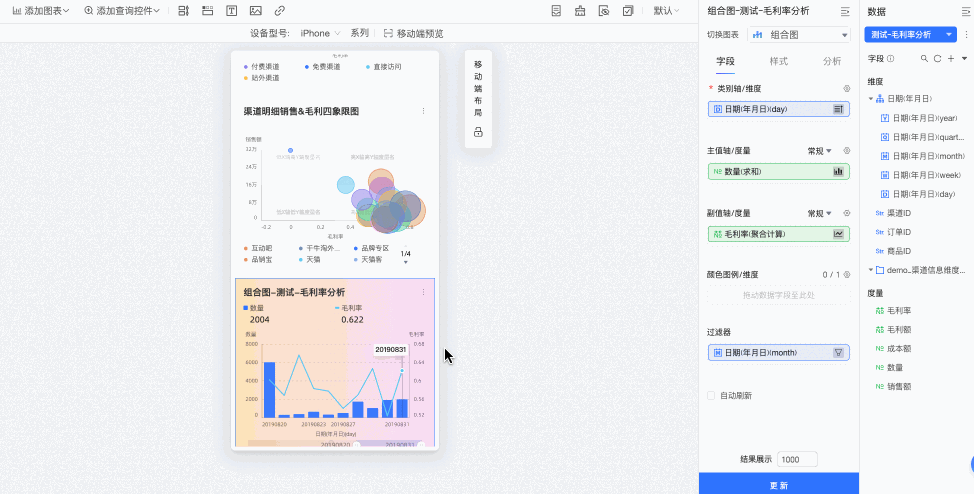Open 常规 dropdown for 主值轴/度量
The width and height of the screenshot is (974, 494).
pyautogui.click(x=819, y=151)
